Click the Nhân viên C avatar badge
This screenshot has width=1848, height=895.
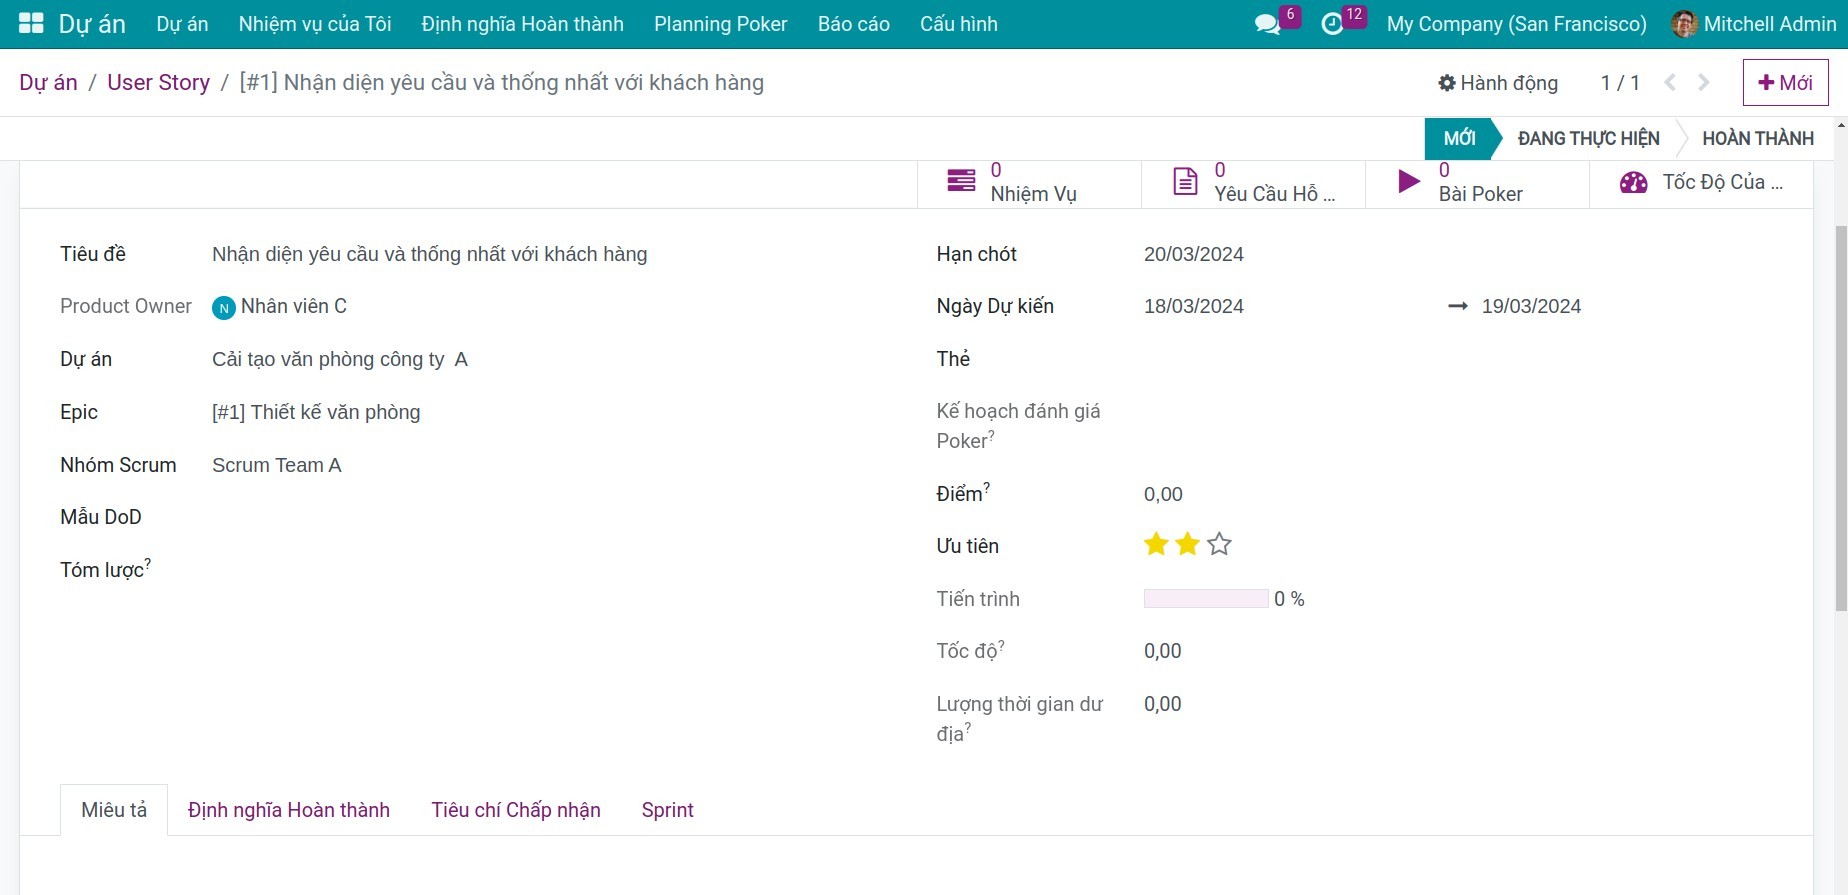coord(224,308)
